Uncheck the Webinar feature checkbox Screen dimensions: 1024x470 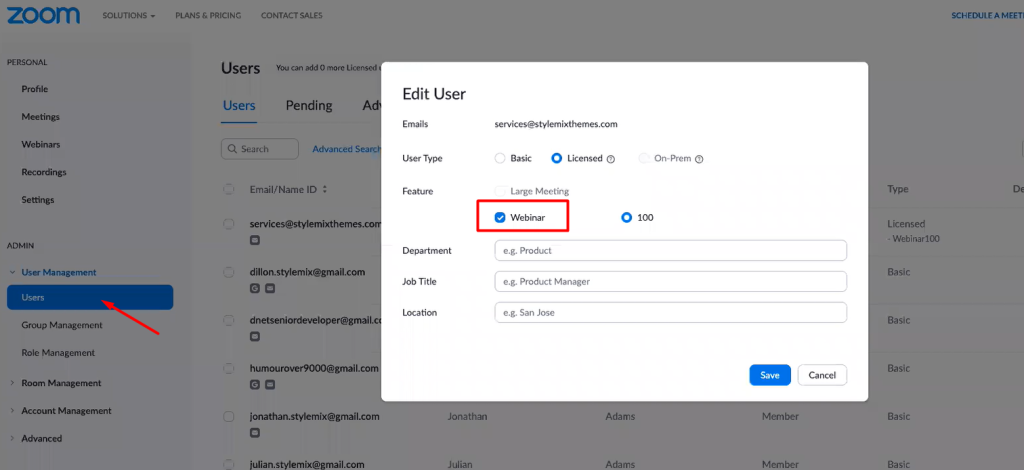click(500, 217)
